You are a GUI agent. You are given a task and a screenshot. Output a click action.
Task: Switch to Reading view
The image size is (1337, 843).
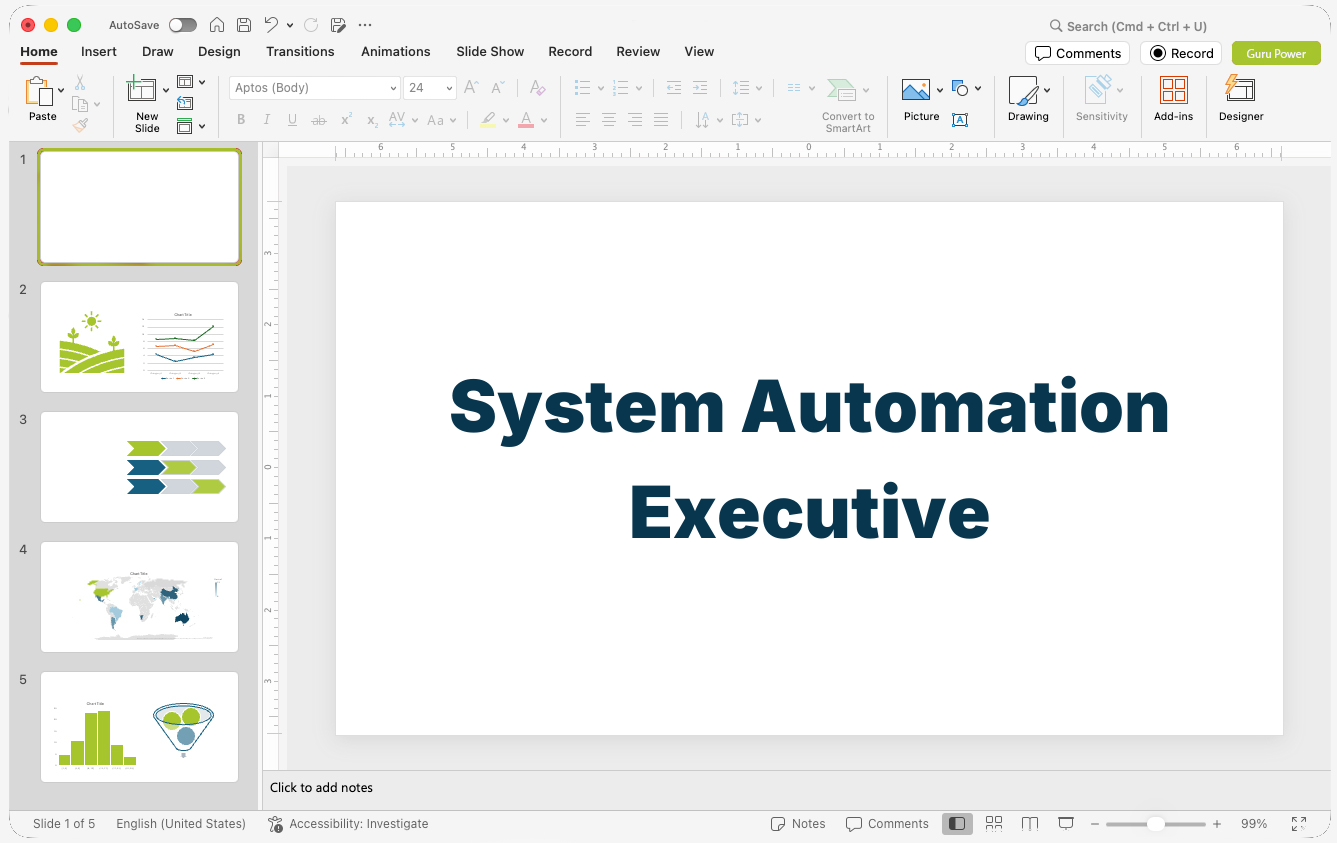tap(1030, 824)
